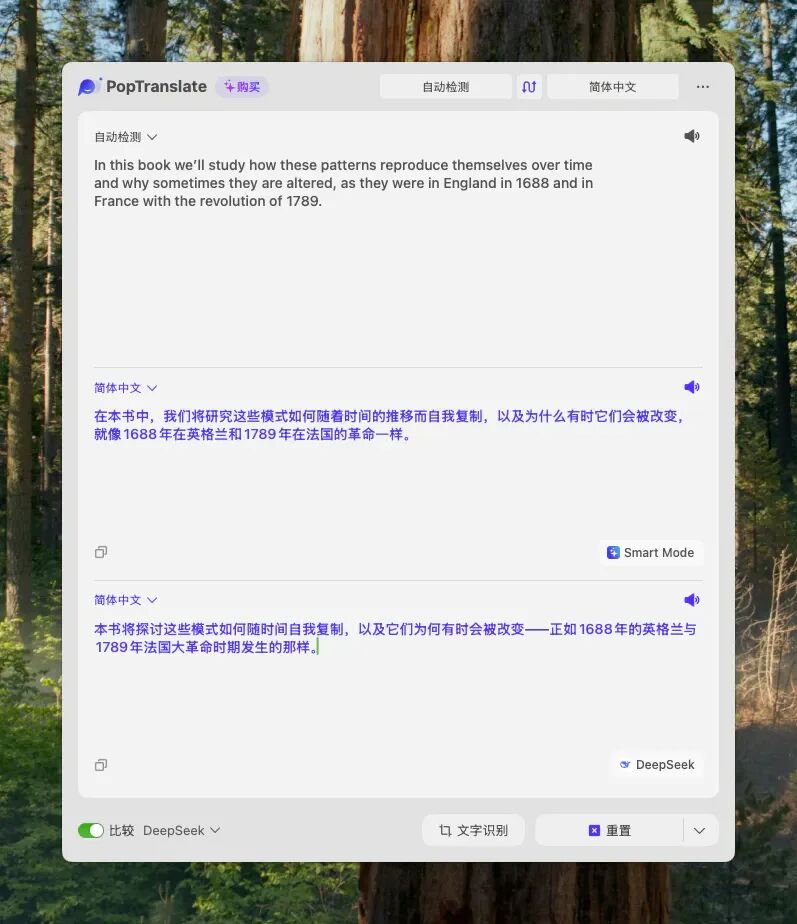797x924 pixels.
Task: Select the 自动检测 language button in header
Action: coord(446,87)
